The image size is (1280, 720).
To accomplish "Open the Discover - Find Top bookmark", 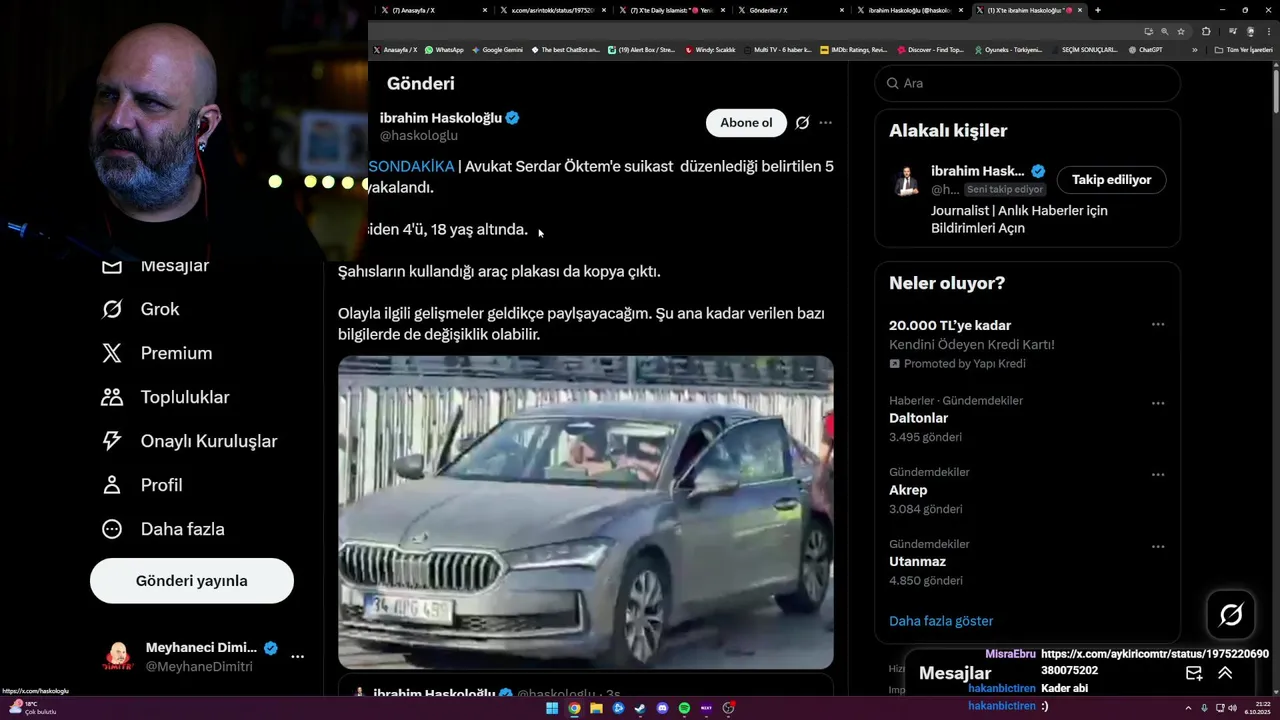I will (x=931, y=50).
